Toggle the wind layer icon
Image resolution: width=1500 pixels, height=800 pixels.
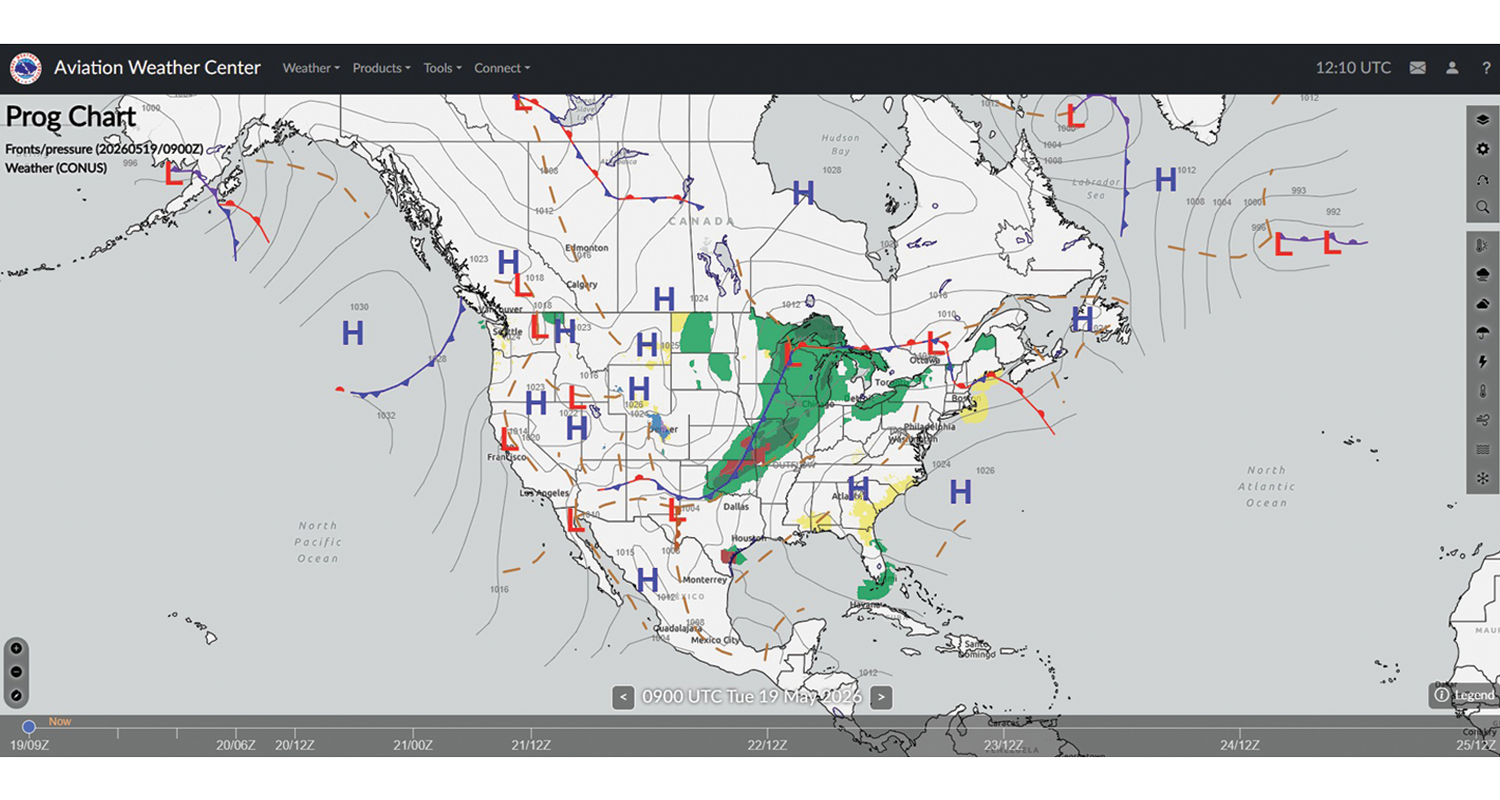tap(1483, 420)
